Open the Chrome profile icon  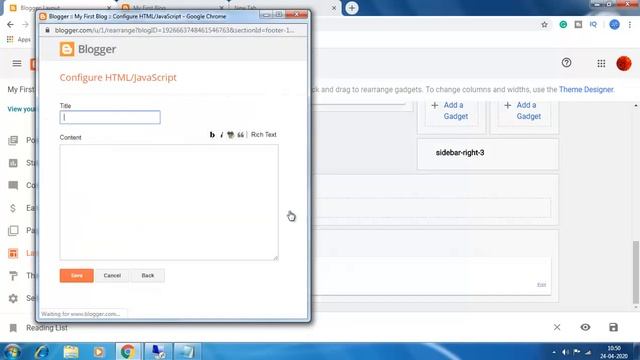[x=614, y=24]
